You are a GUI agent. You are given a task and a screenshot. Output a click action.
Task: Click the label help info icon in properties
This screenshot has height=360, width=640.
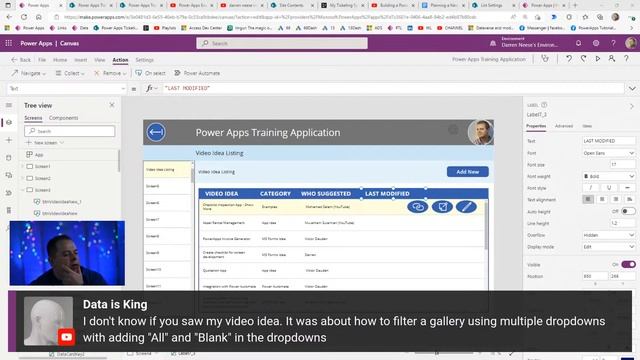point(544,105)
